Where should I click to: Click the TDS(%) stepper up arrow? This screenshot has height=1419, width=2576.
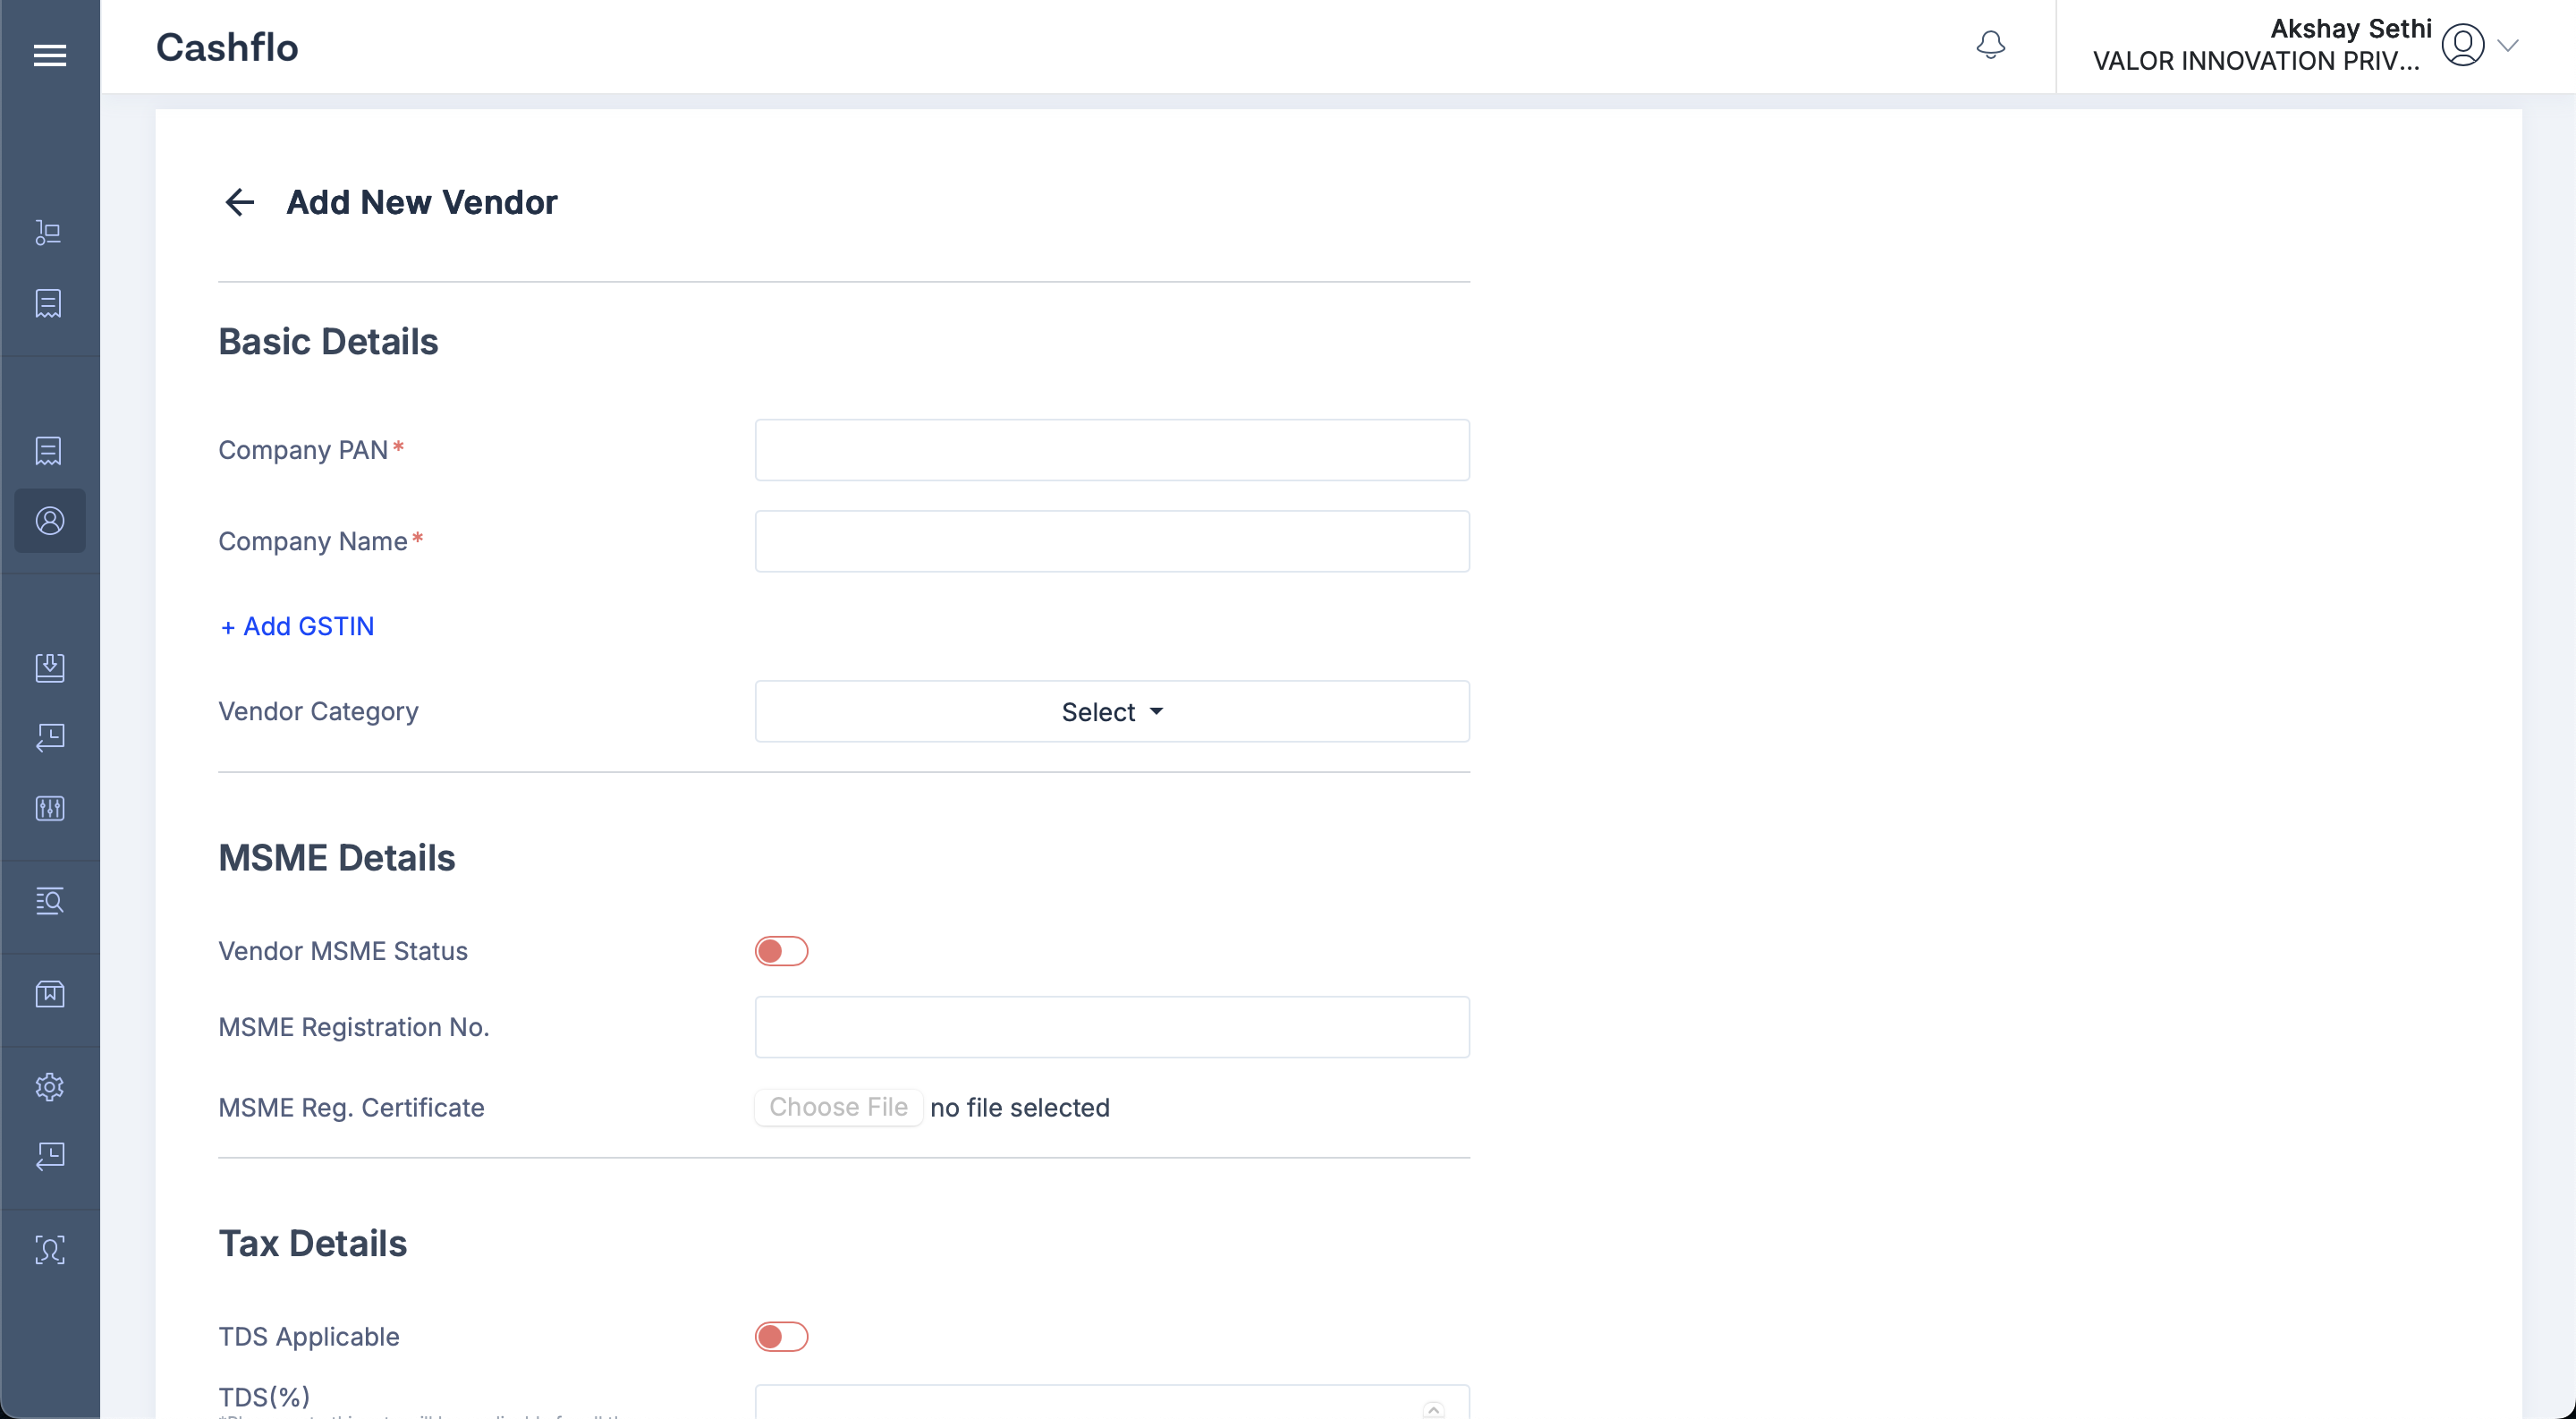tap(1433, 1408)
